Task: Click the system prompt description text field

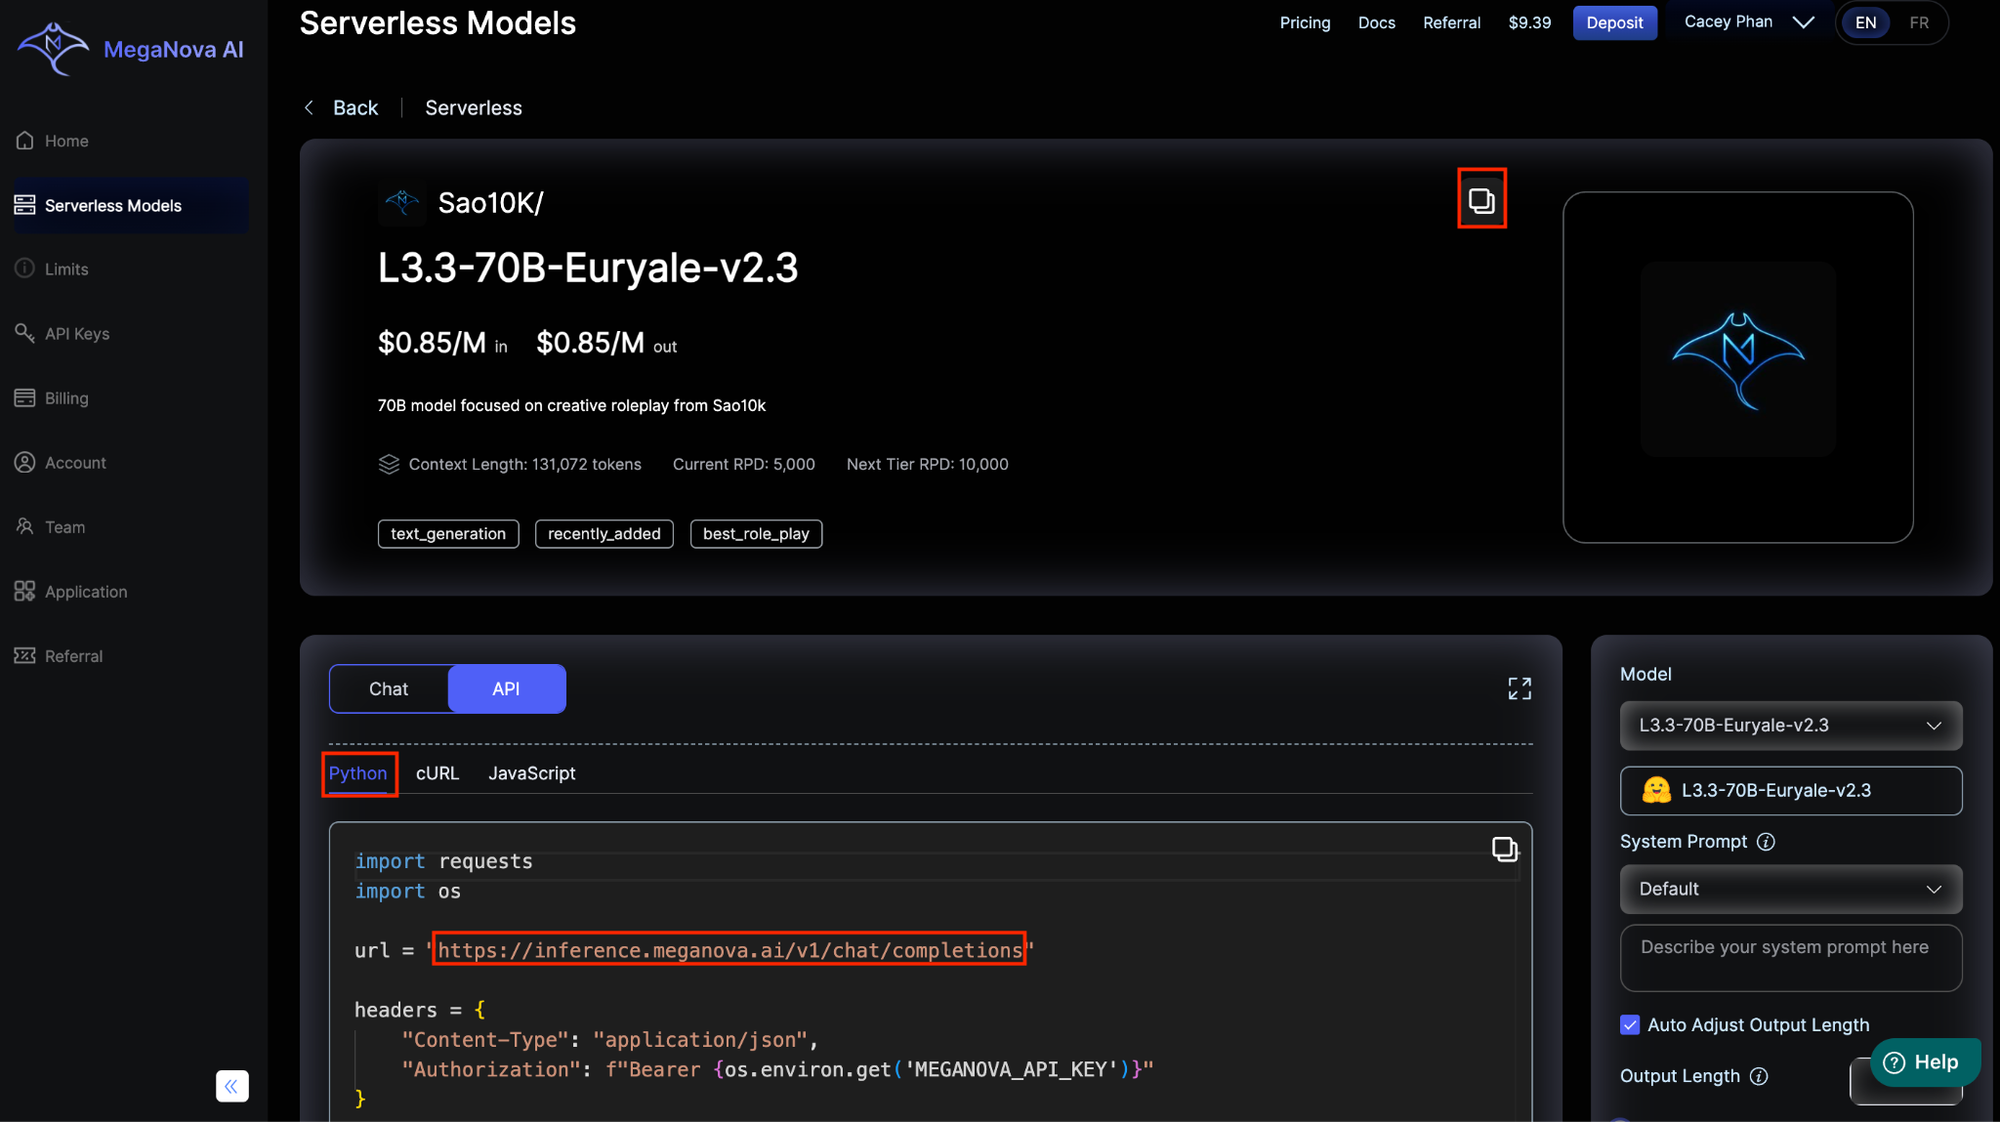Action: click(x=1790, y=958)
